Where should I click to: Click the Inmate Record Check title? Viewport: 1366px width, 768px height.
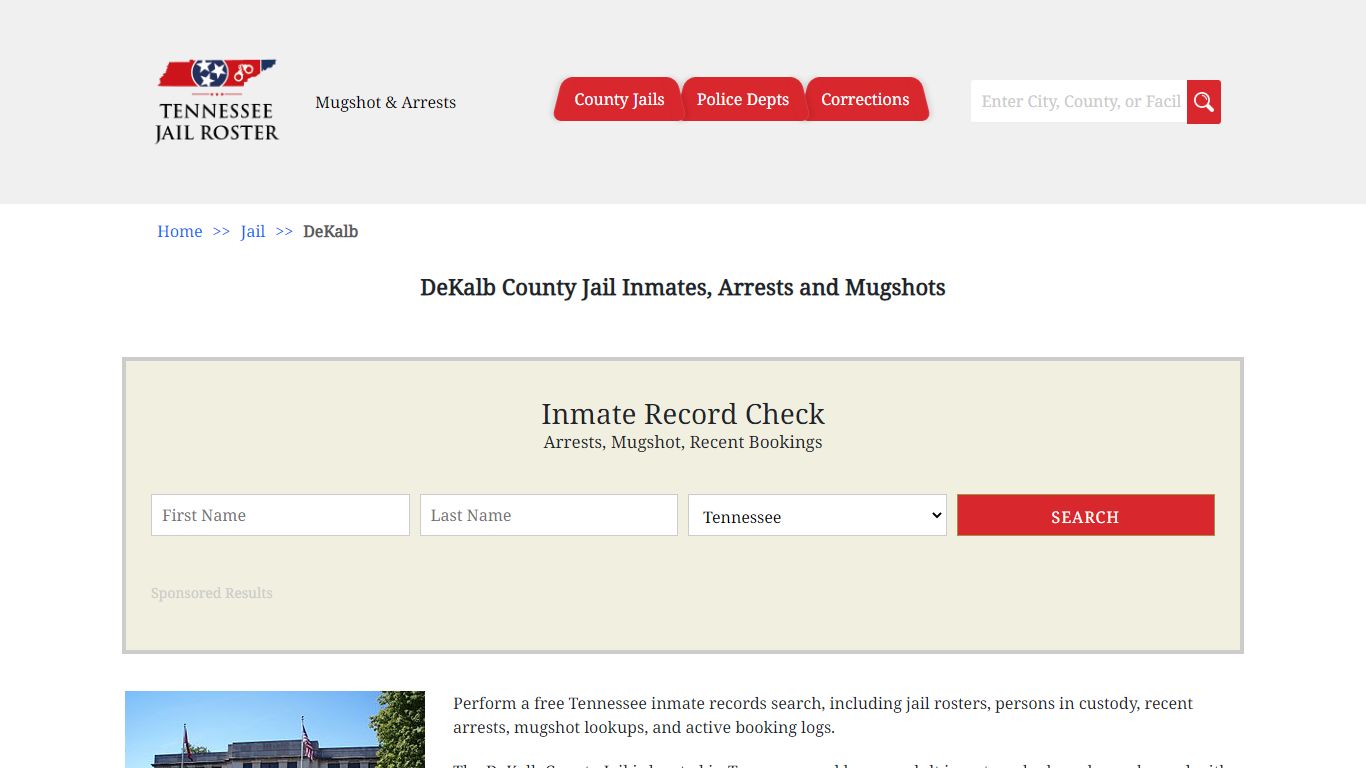click(683, 414)
